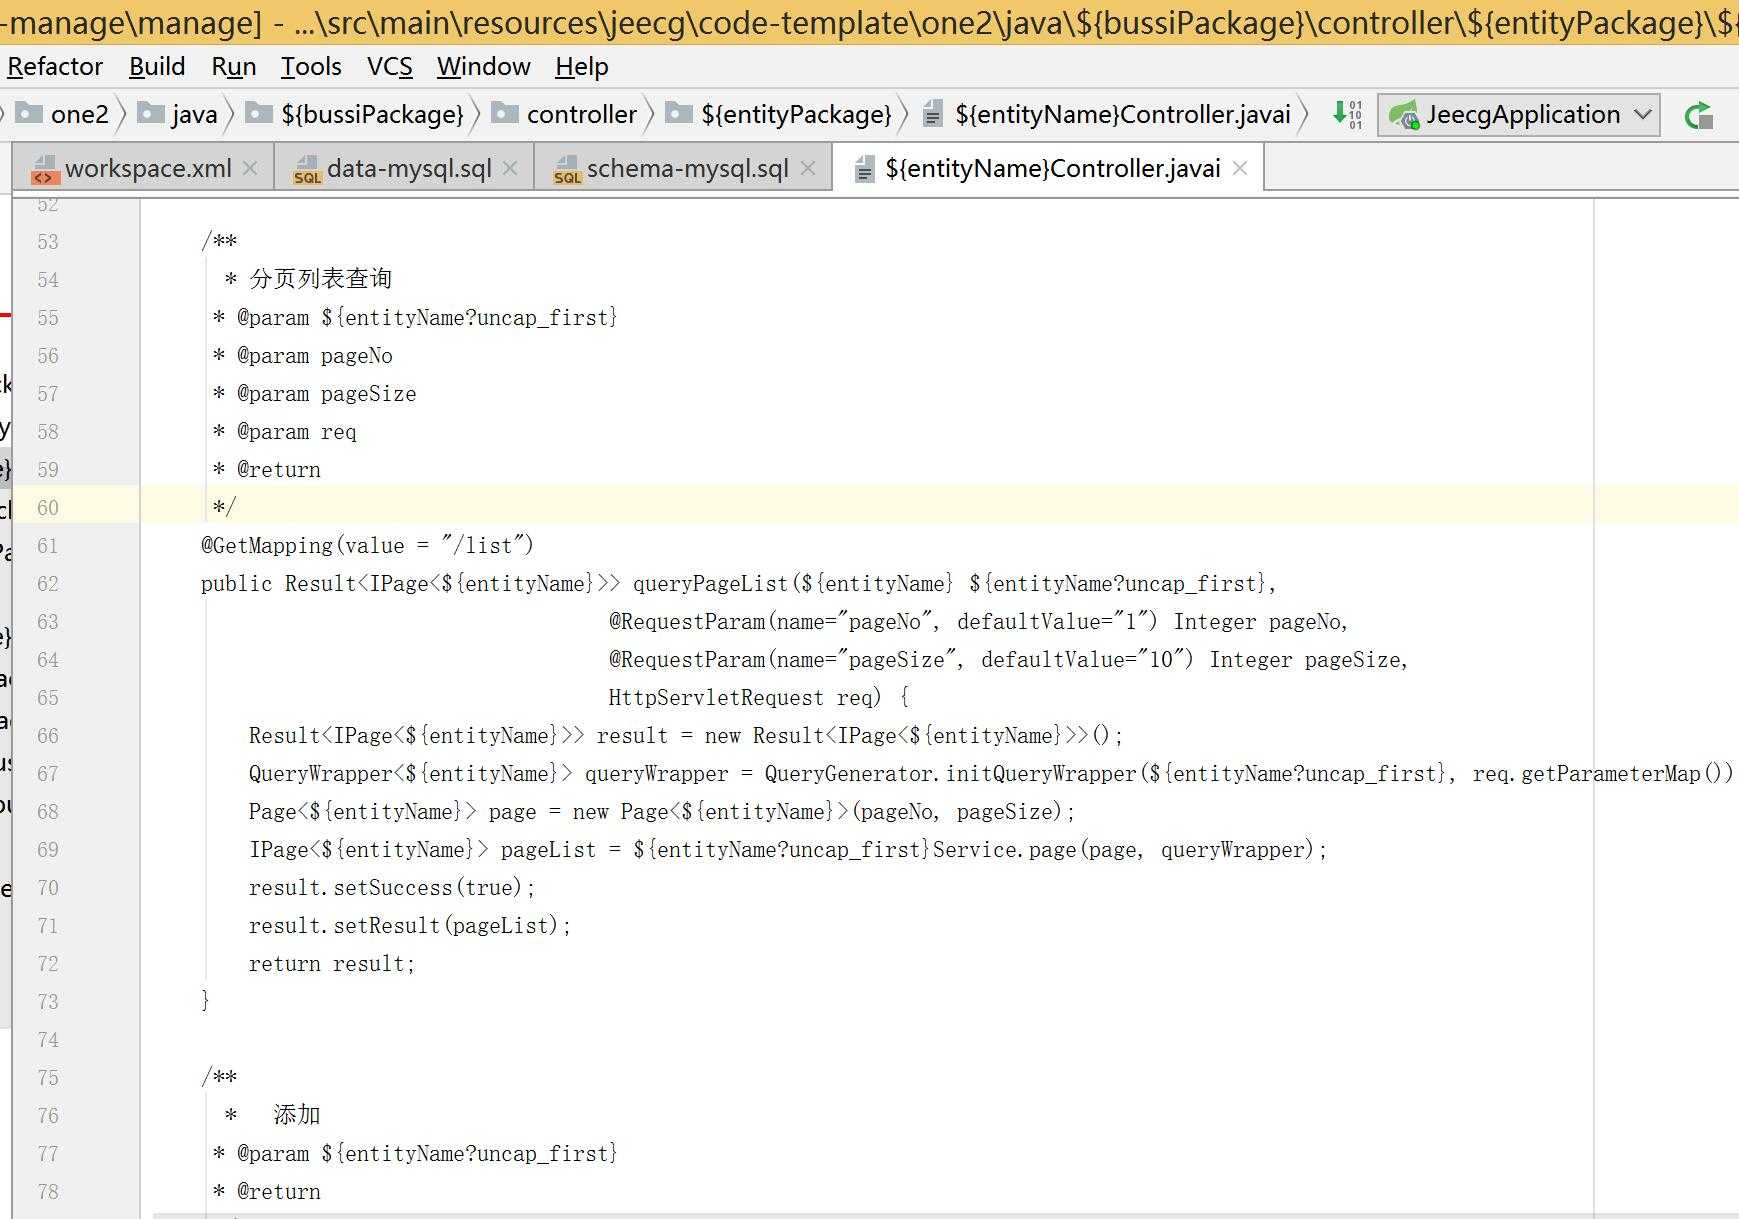
Task: Click the '@param pageSize' comment line
Action: (315, 394)
